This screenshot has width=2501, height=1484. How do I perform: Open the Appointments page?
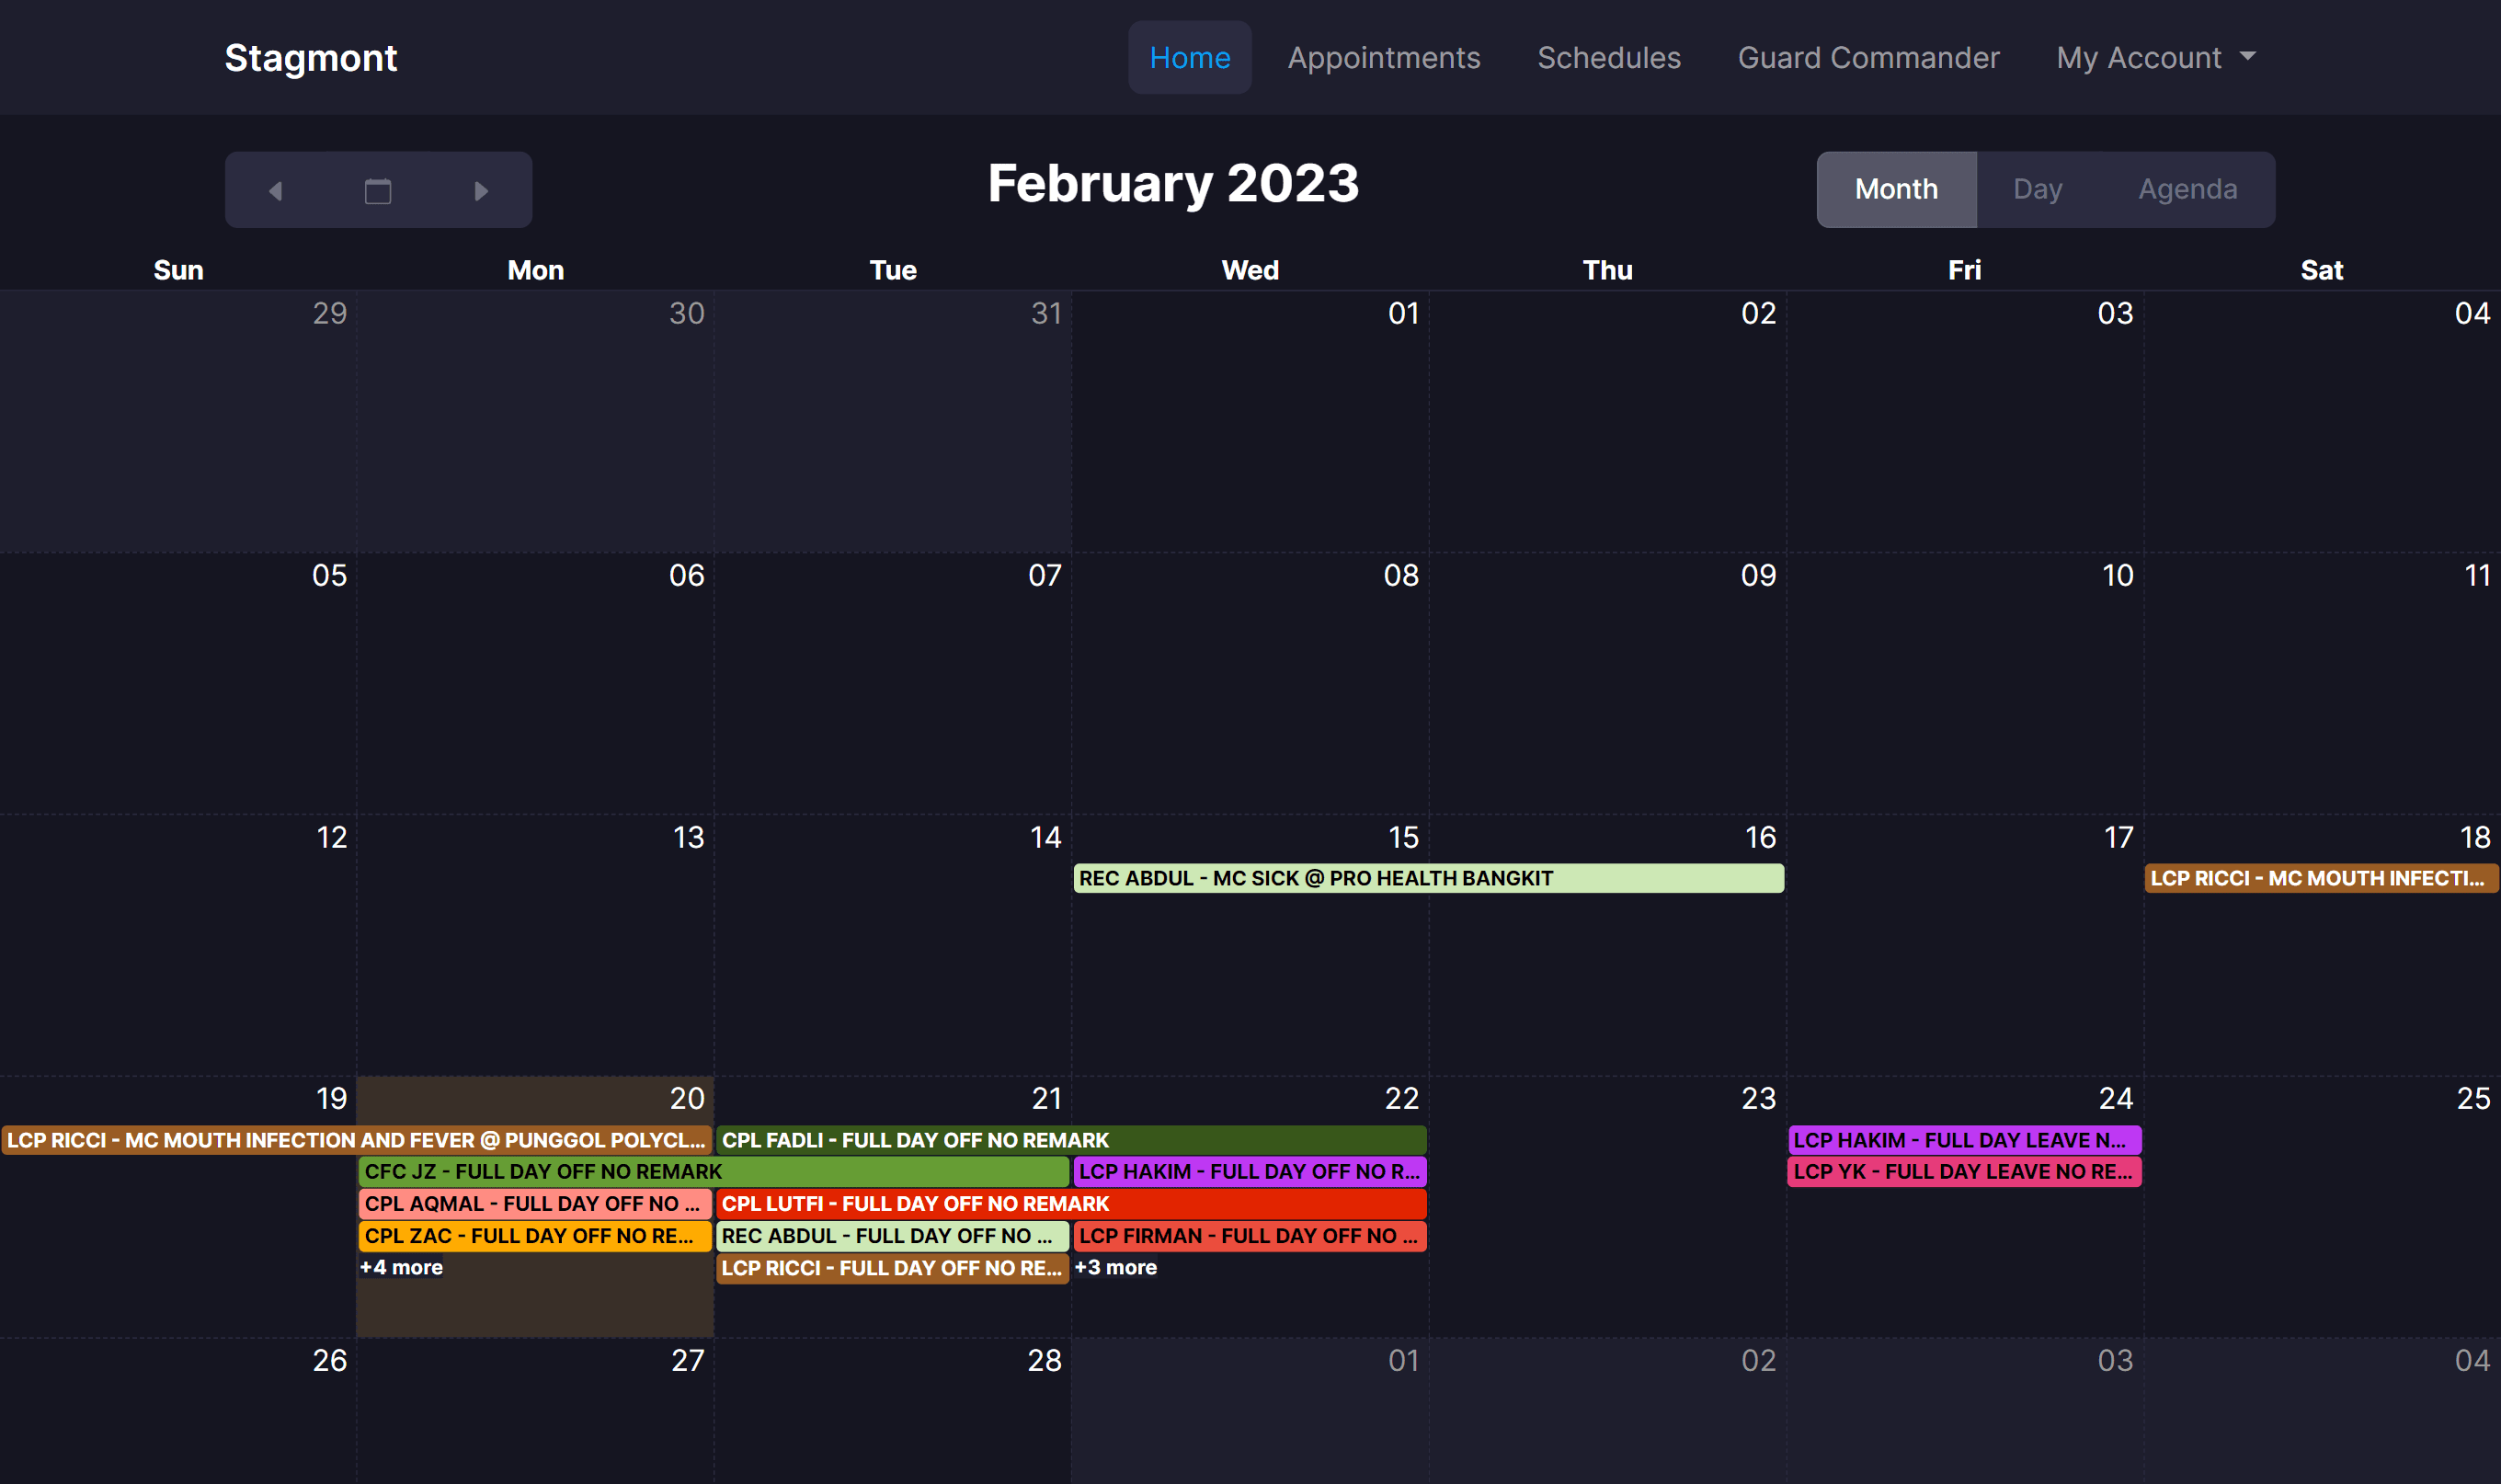tap(1383, 58)
